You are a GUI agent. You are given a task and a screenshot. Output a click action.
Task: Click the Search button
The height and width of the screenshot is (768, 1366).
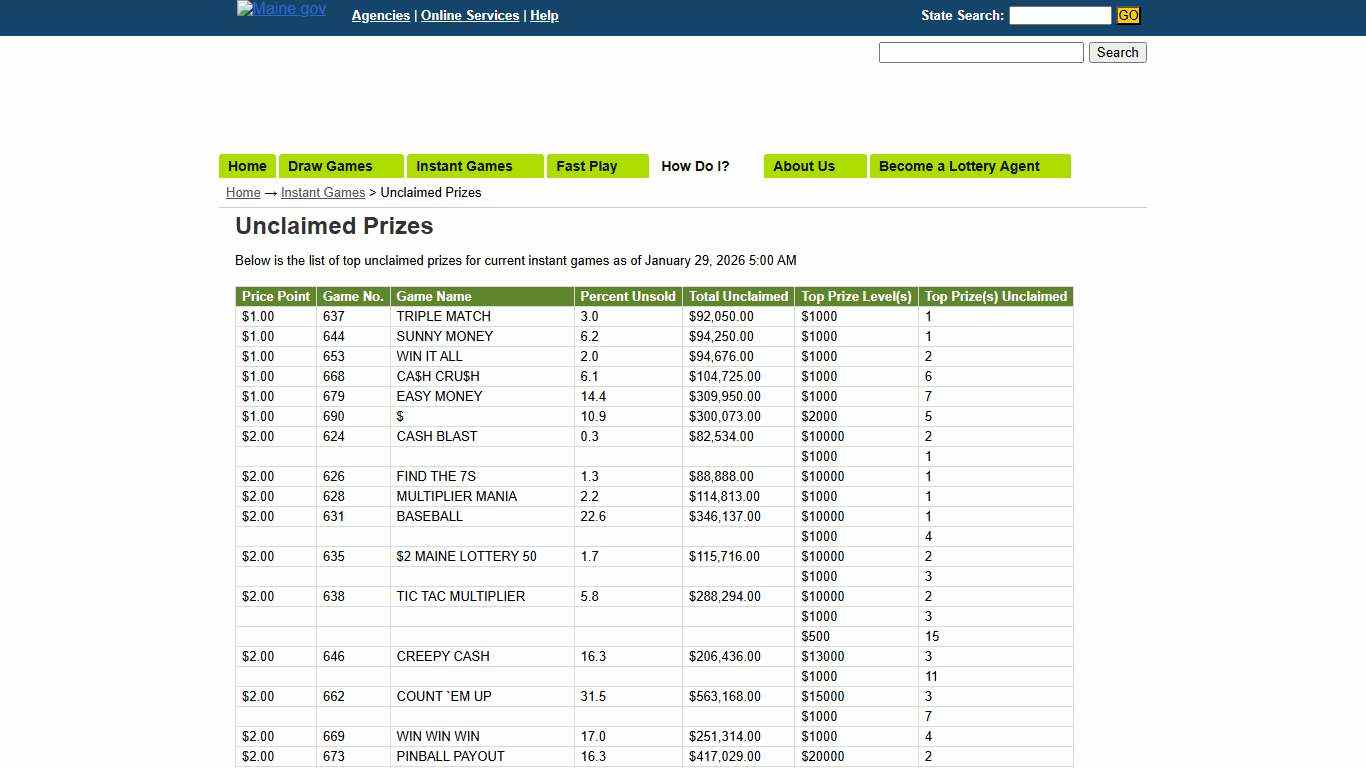(1117, 53)
